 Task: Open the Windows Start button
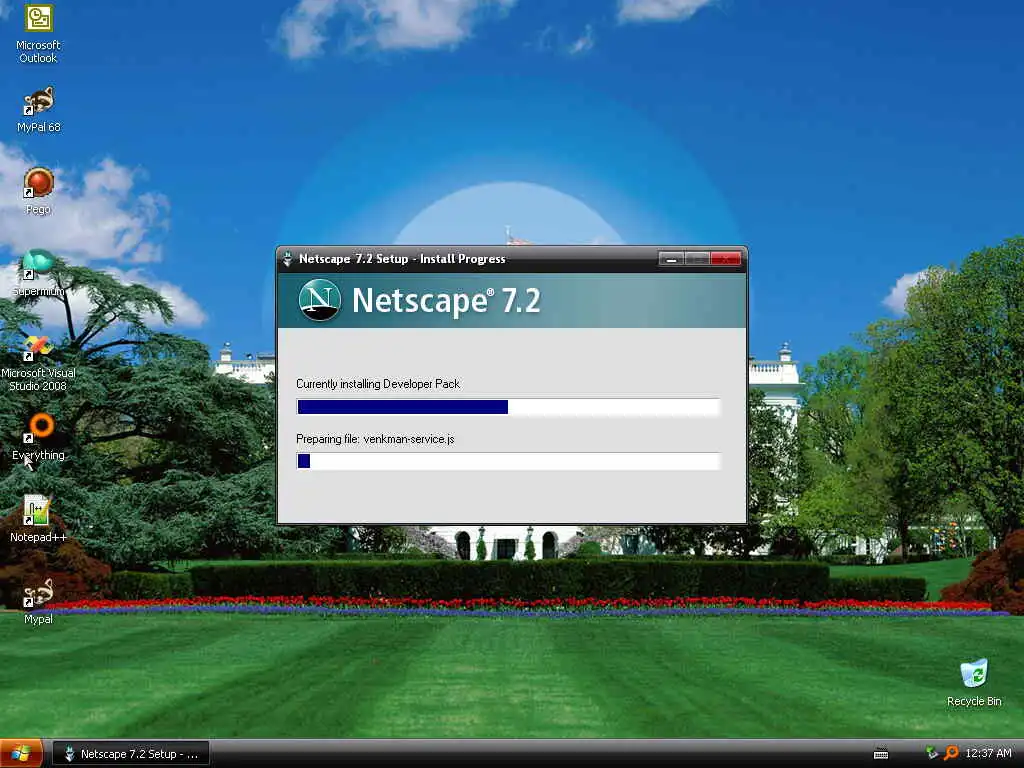[x=22, y=754]
